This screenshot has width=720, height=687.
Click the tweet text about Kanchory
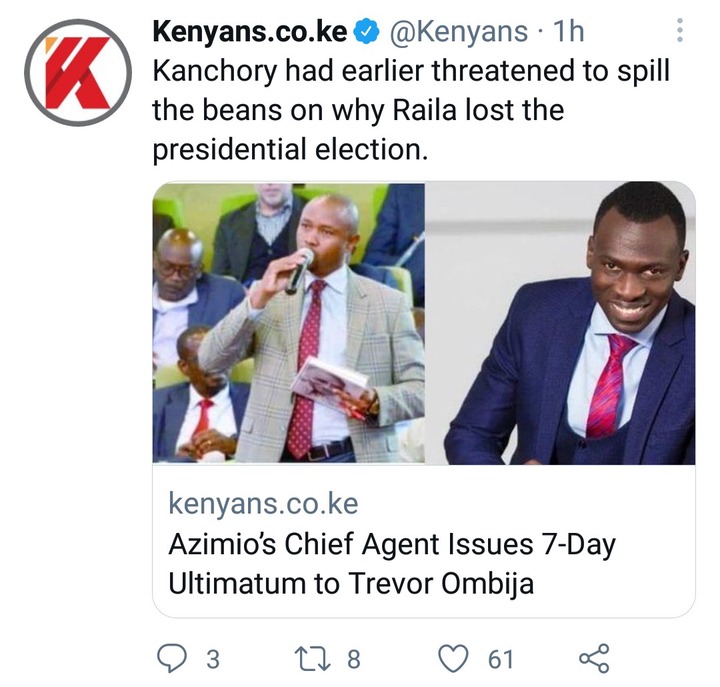(411, 110)
